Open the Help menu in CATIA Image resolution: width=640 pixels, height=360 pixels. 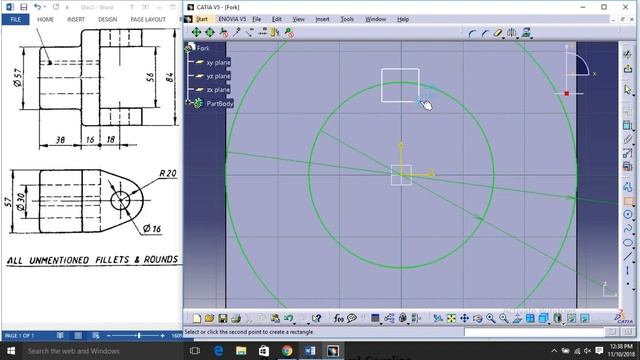403,19
